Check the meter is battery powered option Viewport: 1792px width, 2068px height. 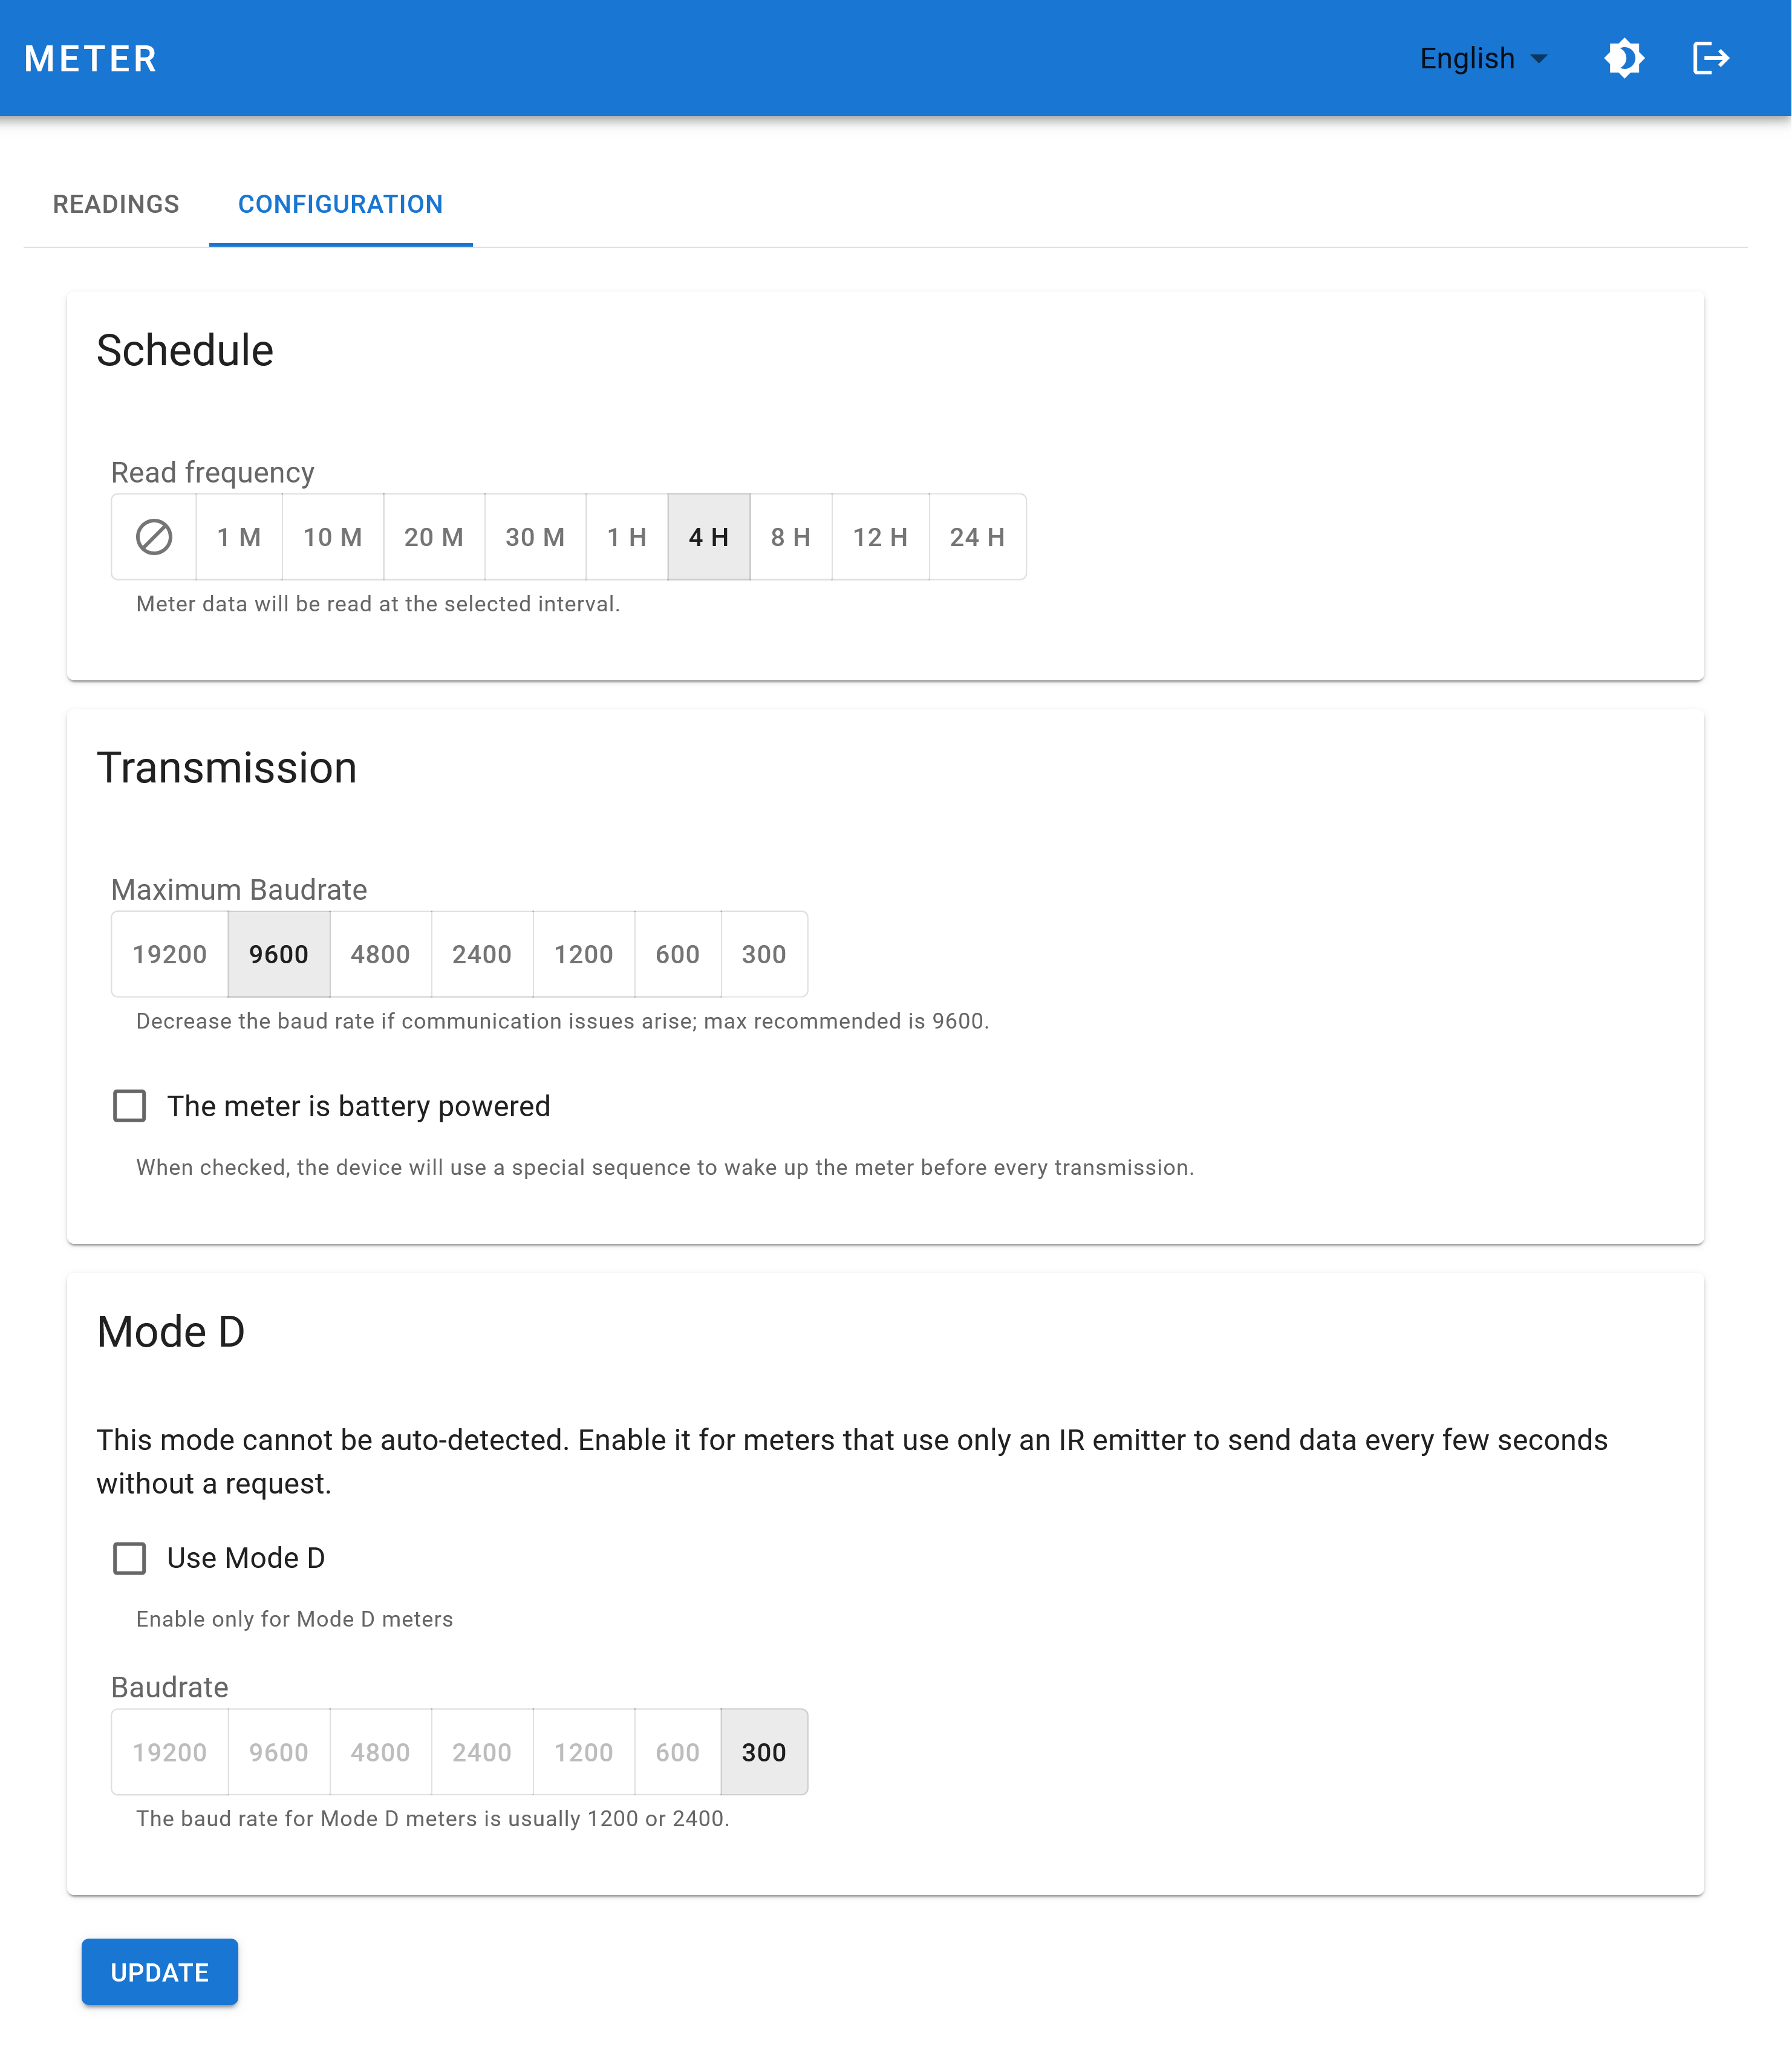coord(129,1106)
